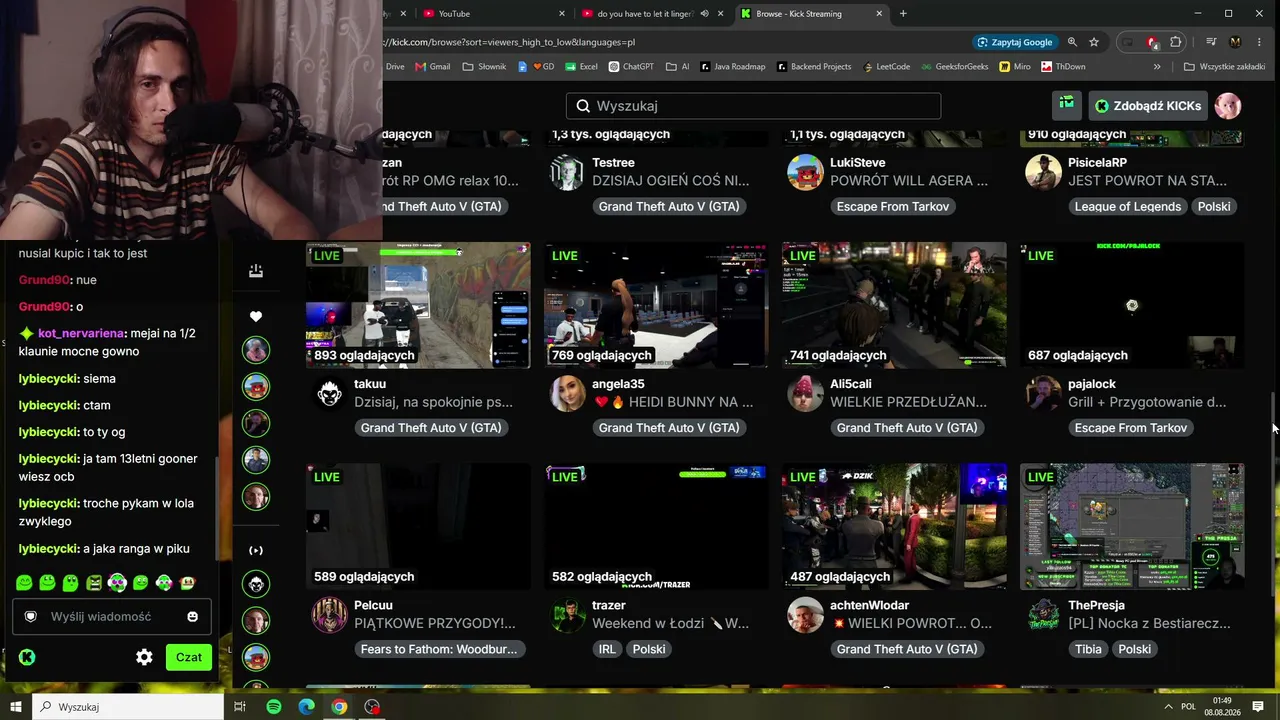Open the Chrome extensions puzzle icon
The height and width of the screenshot is (720, 1280).
[x=1176, y=42]
